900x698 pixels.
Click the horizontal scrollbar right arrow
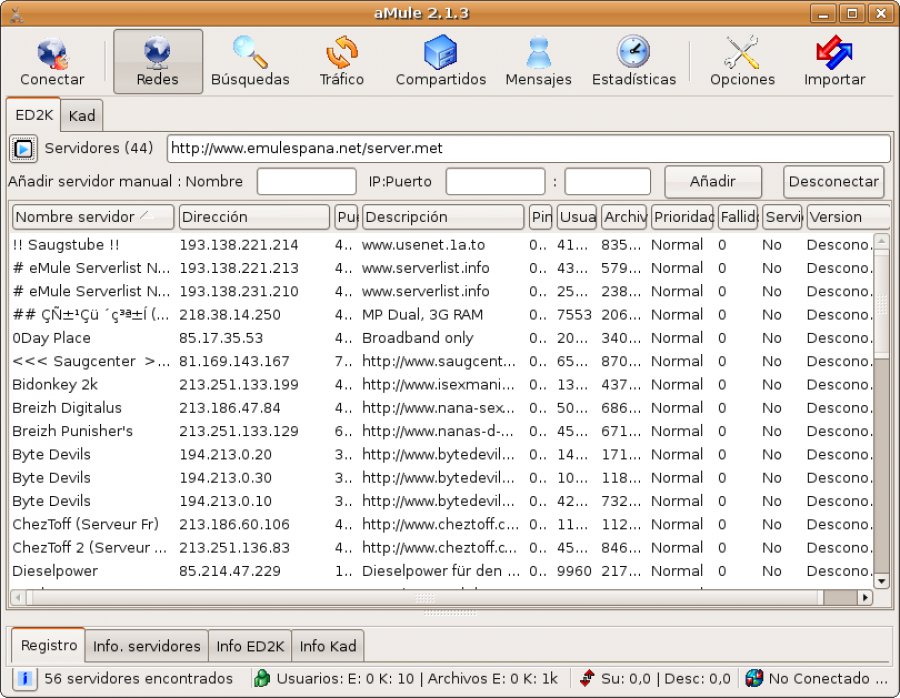(865, 598)
